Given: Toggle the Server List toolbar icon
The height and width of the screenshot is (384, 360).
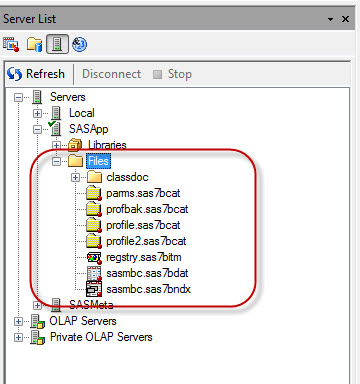Looking at the screenshot, I should (x=57, y=44).
